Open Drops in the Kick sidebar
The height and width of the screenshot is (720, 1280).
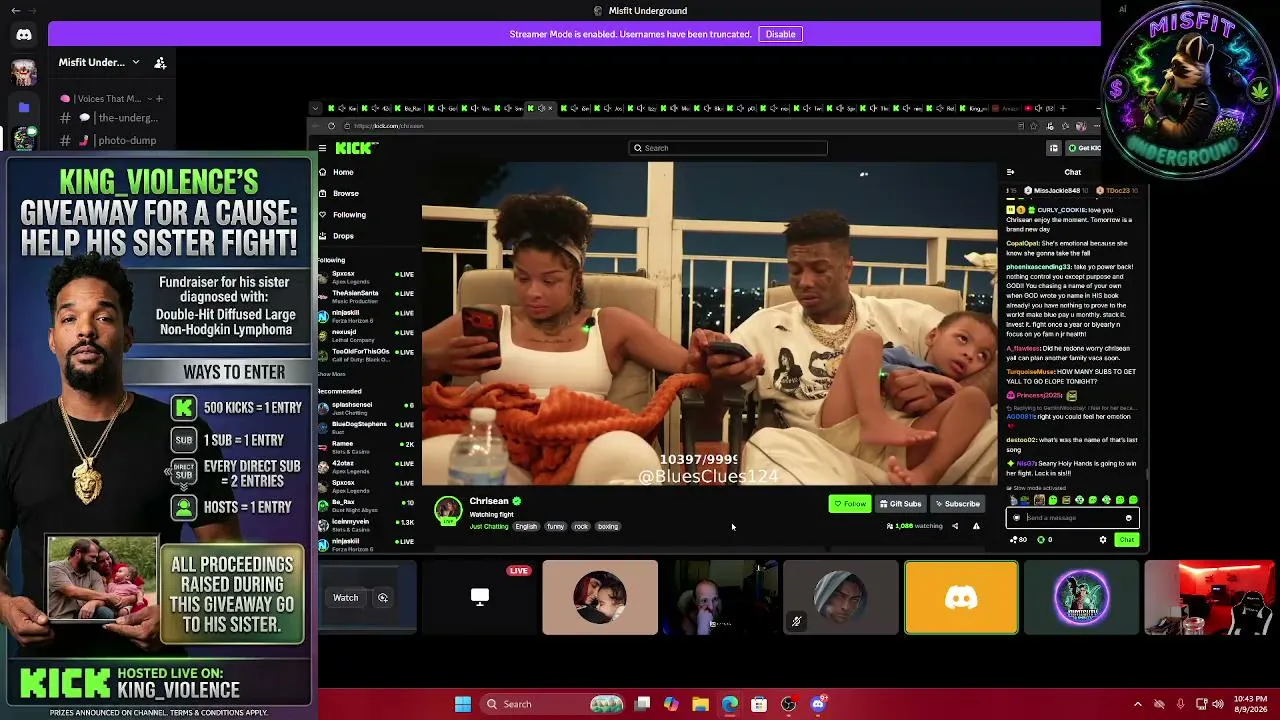point(343,236)
